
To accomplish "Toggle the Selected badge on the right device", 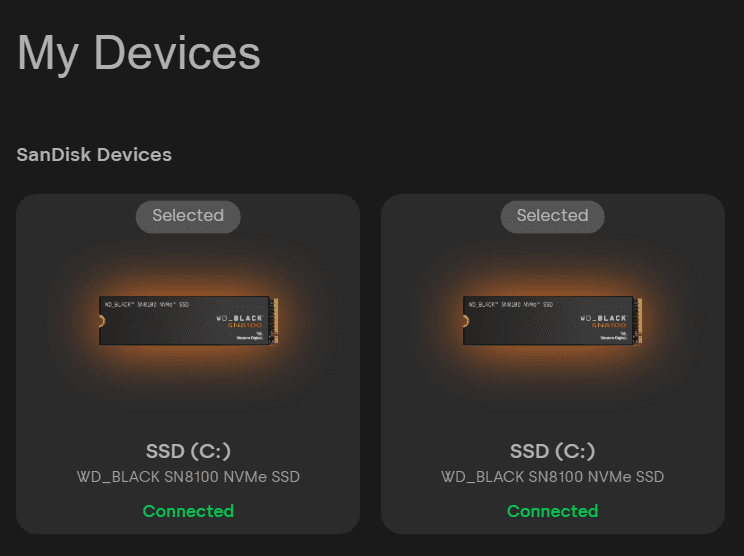I will 552,216.
